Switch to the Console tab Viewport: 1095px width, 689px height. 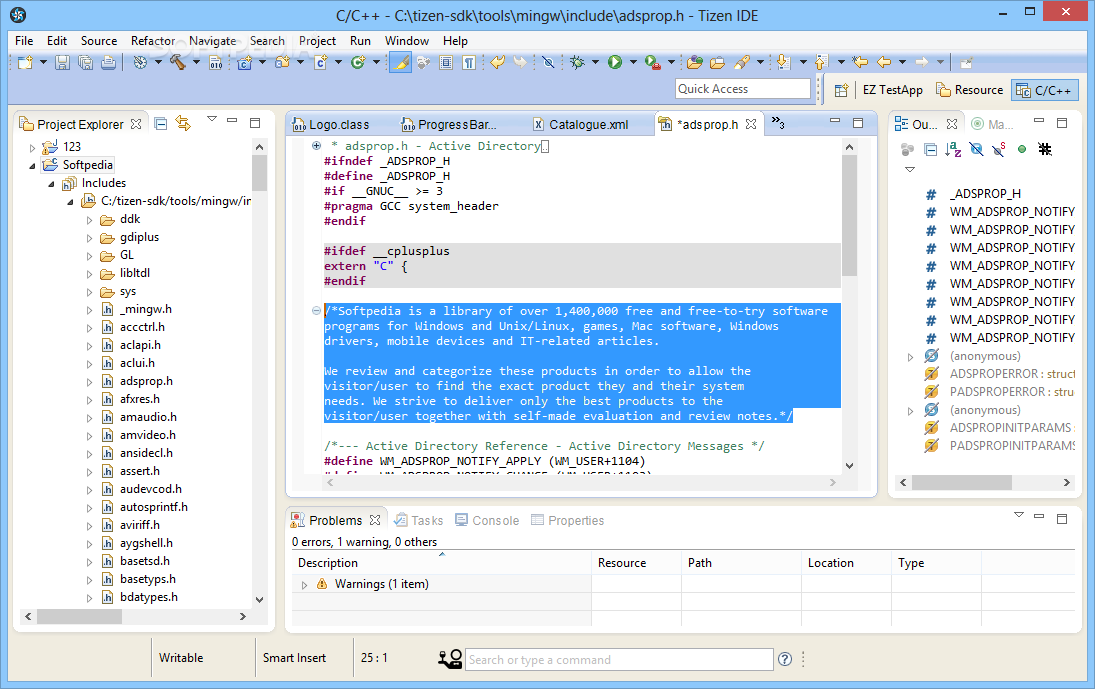[x=487, y=520]
